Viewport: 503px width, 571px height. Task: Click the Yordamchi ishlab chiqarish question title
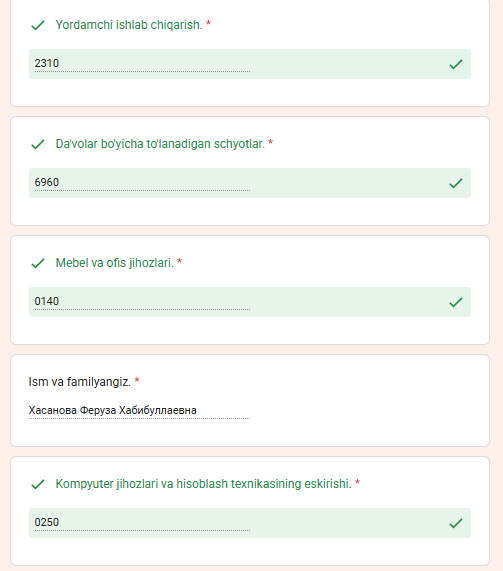(x=129, y=25)
